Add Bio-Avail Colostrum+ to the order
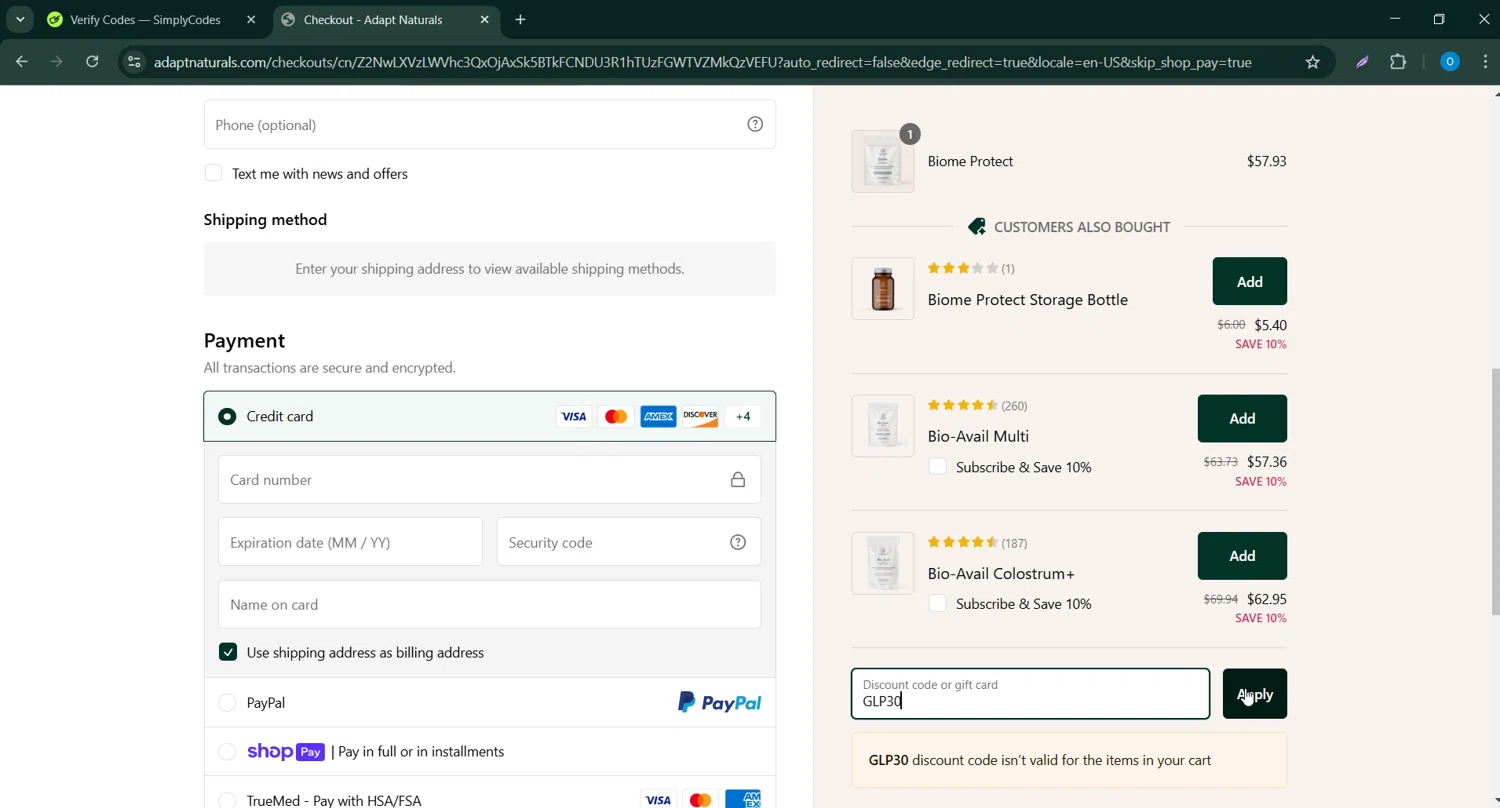Viewport: 1500px width, 808px height. tap(1242, 556)
